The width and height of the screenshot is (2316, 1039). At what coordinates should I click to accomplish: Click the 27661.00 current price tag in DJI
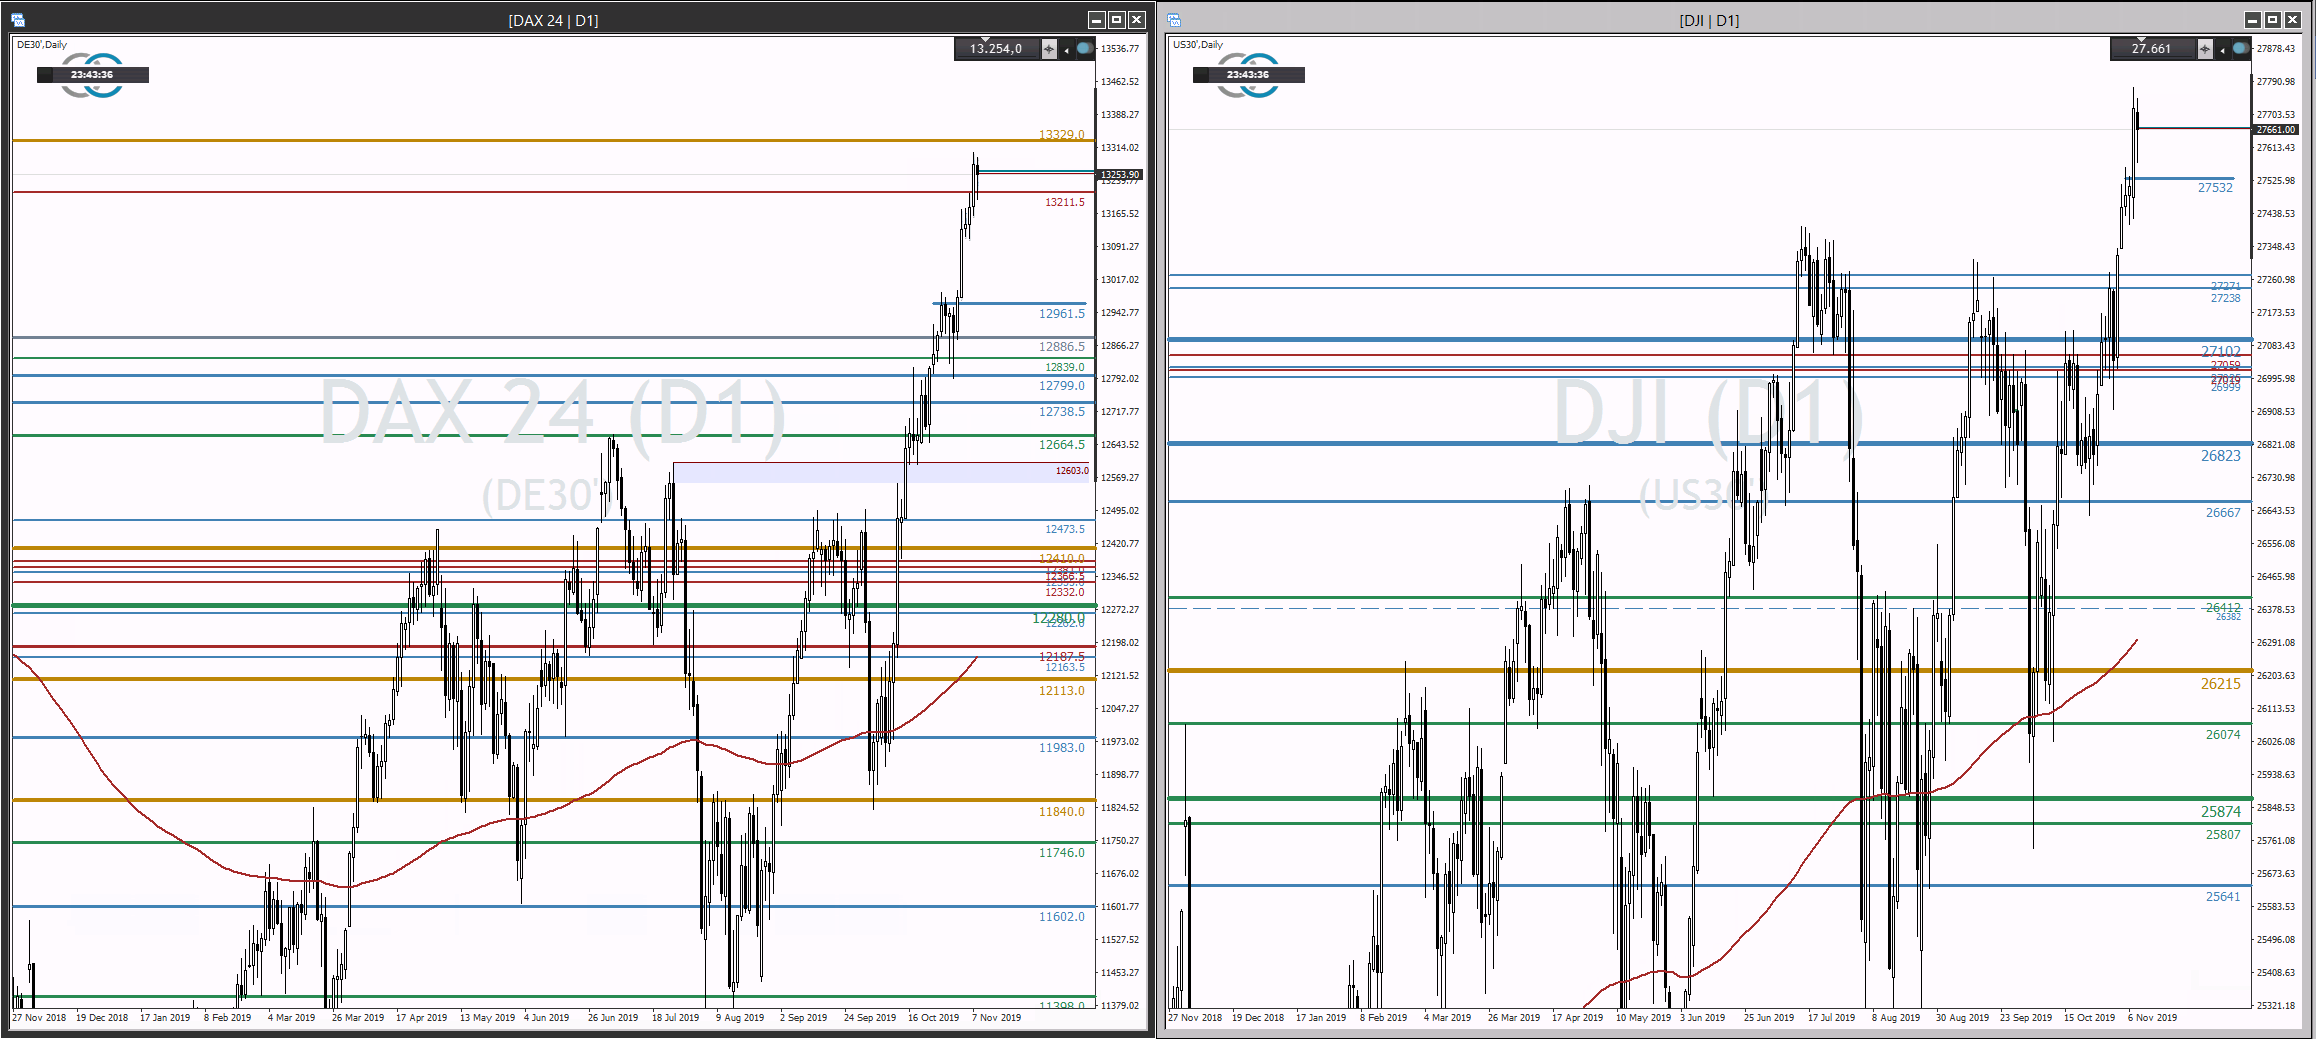[x=2276, y=130]
